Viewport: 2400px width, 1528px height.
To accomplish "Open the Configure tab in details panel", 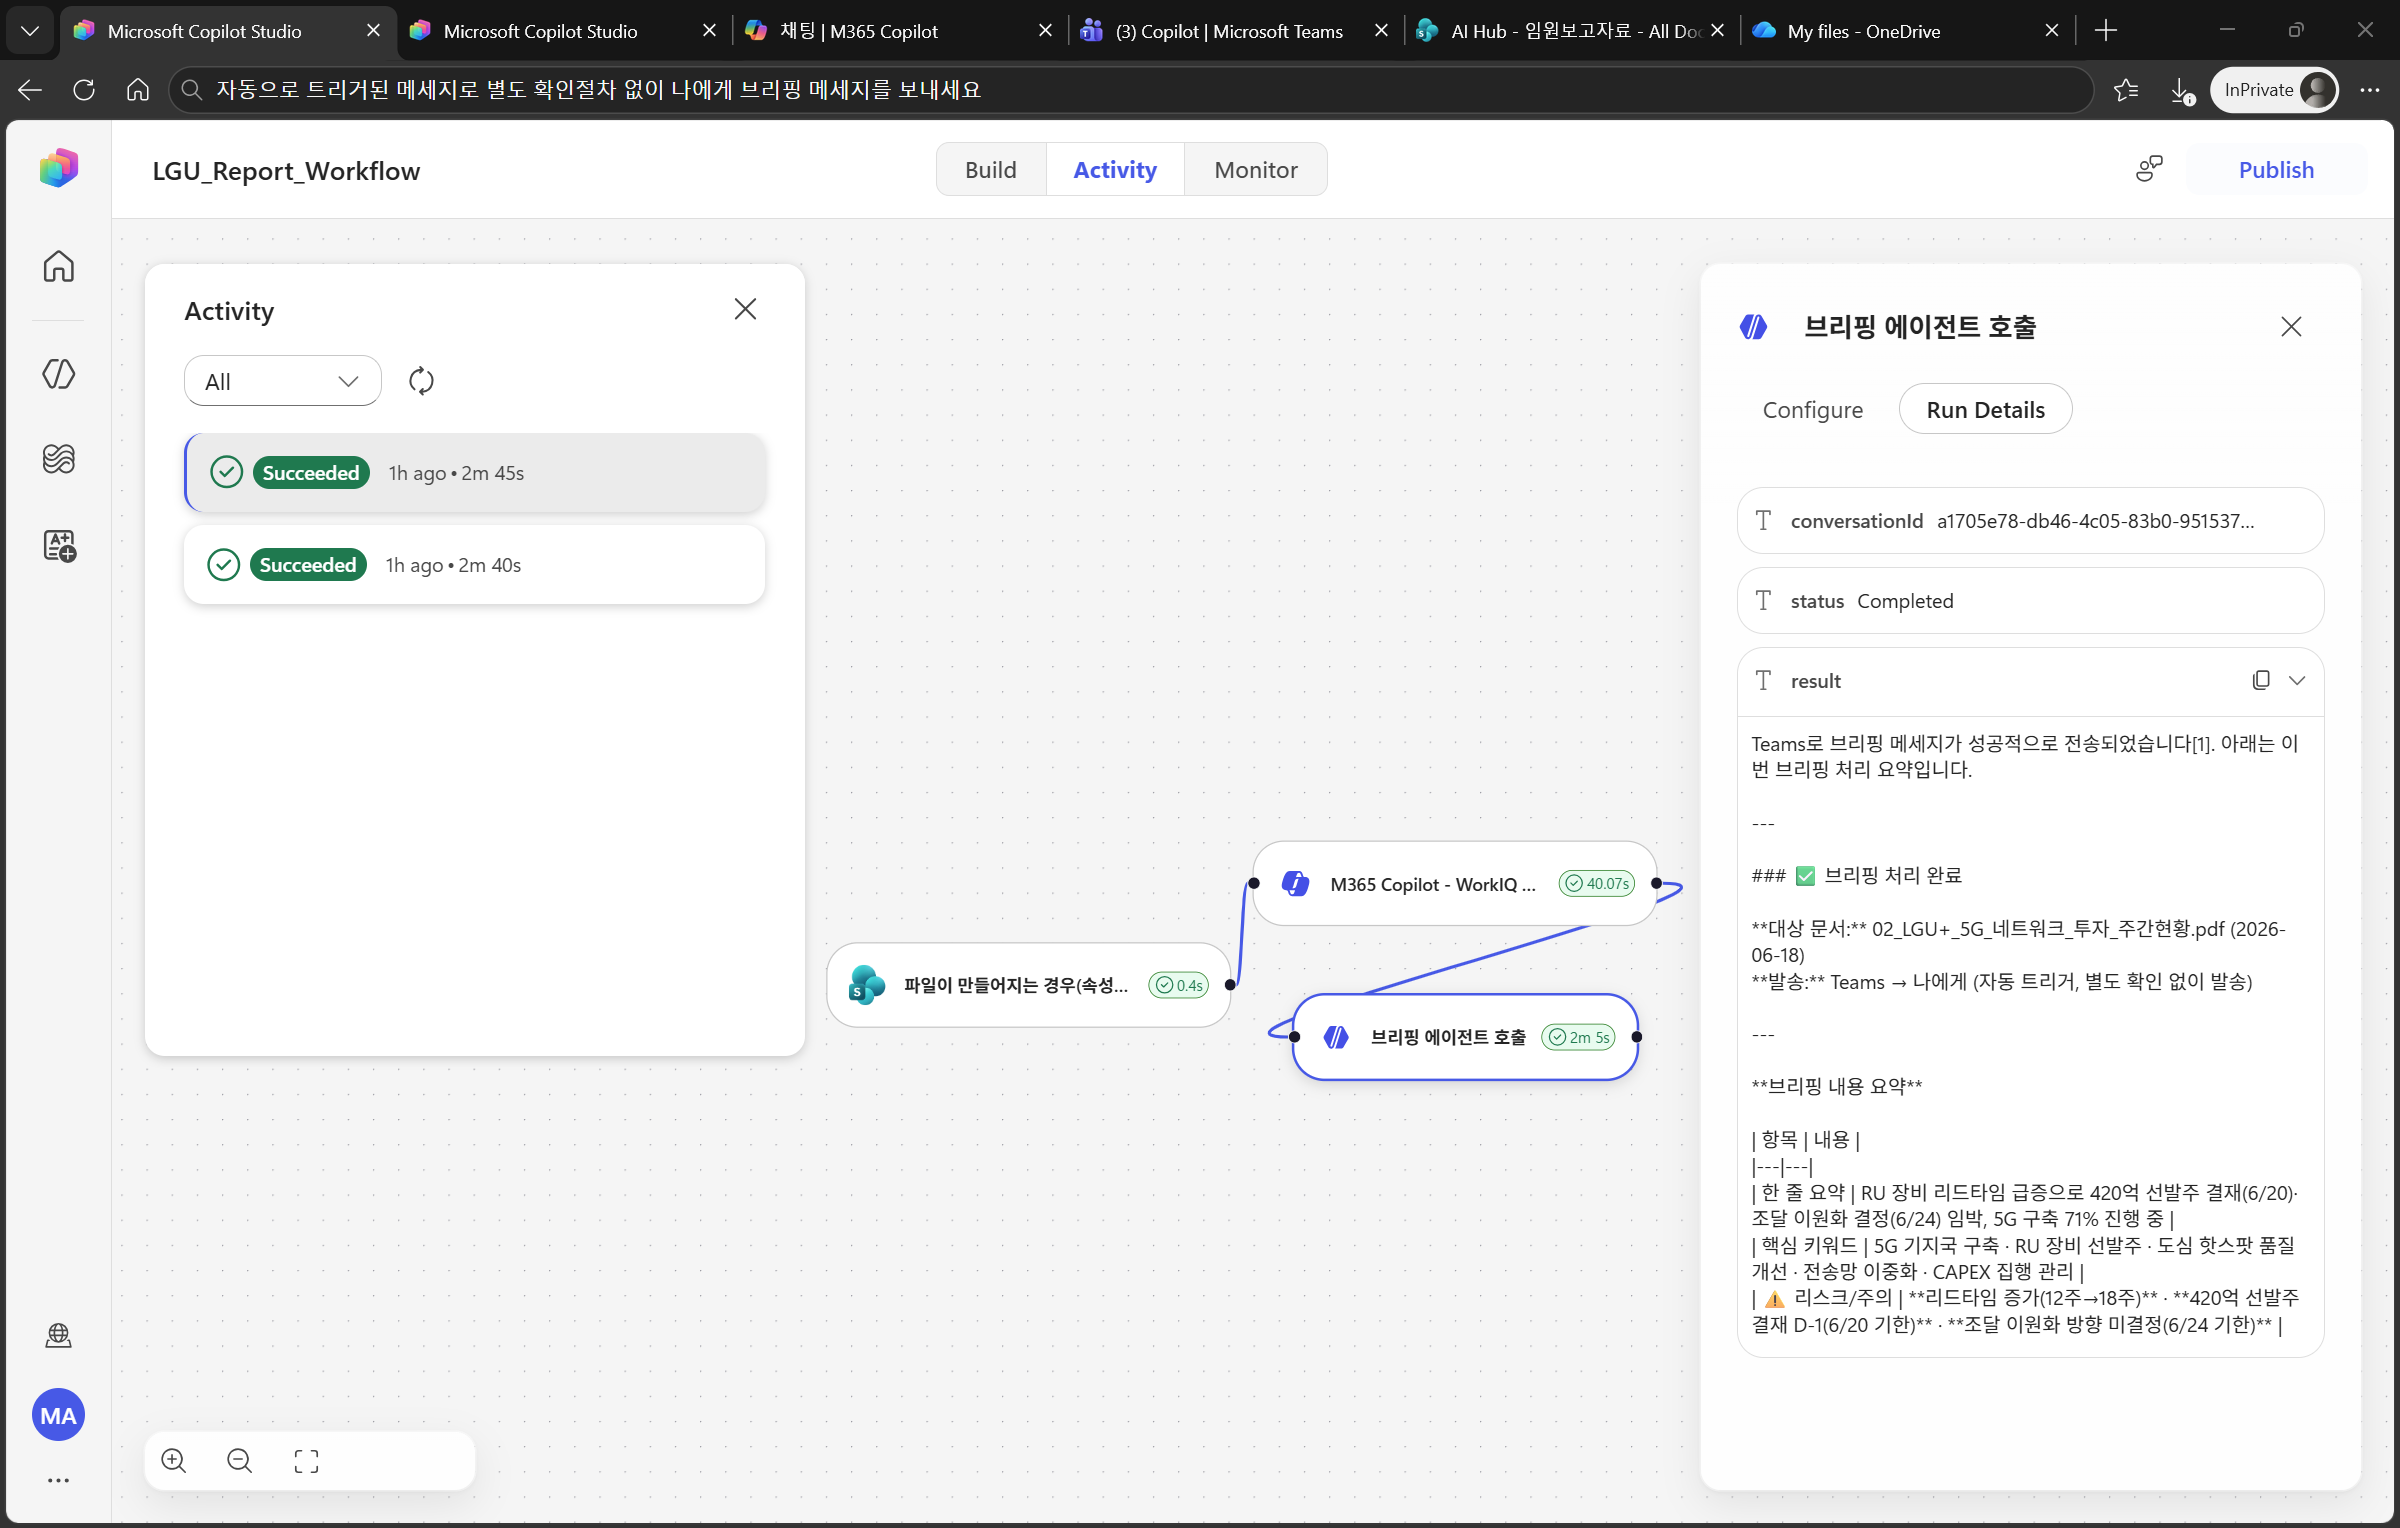I will tap(1812, 410).
